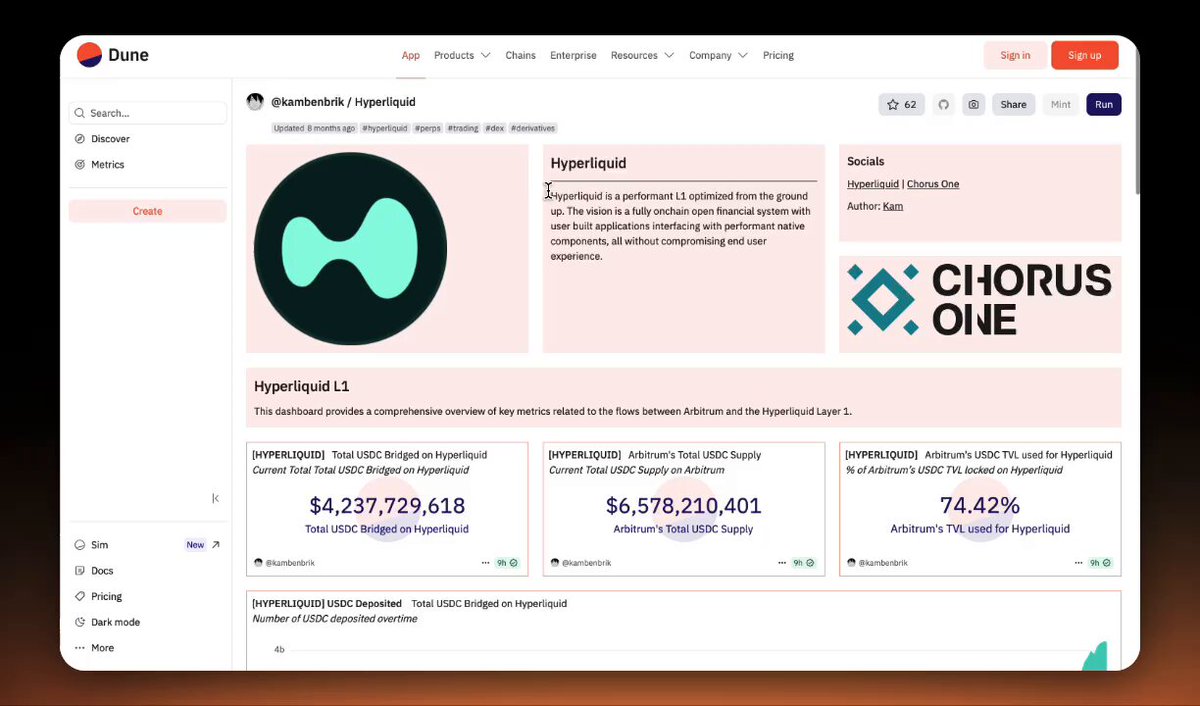Click the search magnifier icon in sidebar

80,113
